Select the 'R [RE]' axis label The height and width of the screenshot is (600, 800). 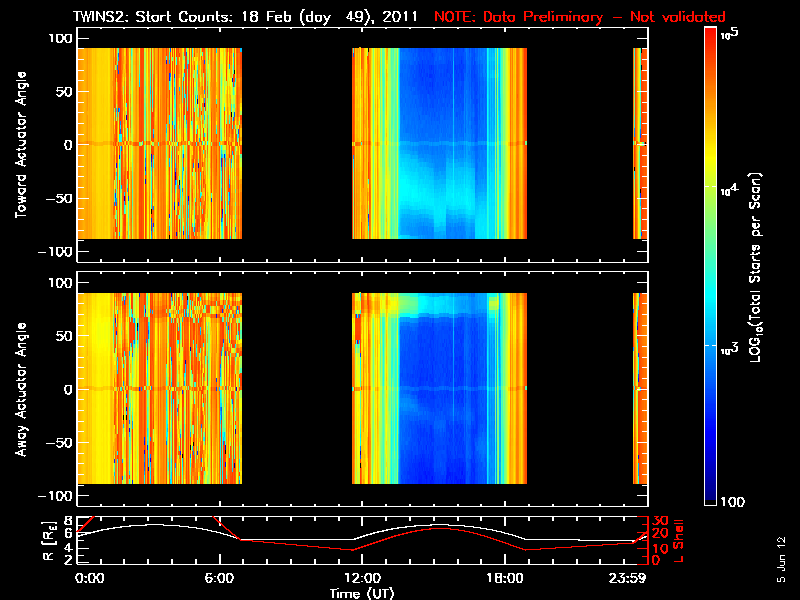48,541
